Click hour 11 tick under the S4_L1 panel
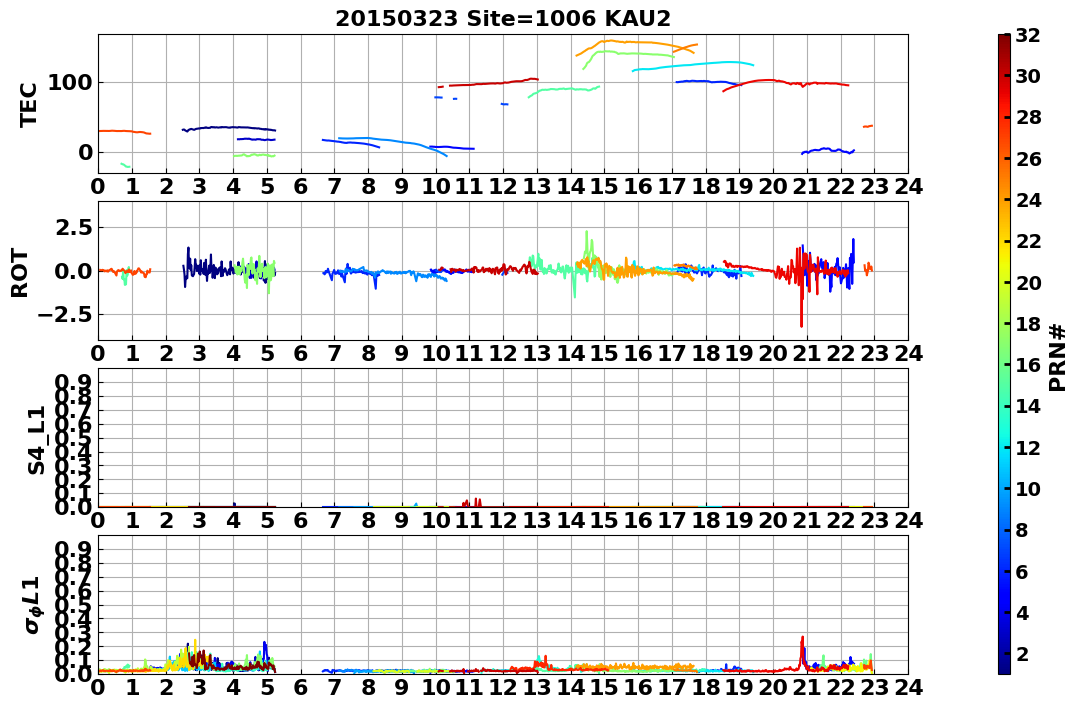 tap(469, 520)
